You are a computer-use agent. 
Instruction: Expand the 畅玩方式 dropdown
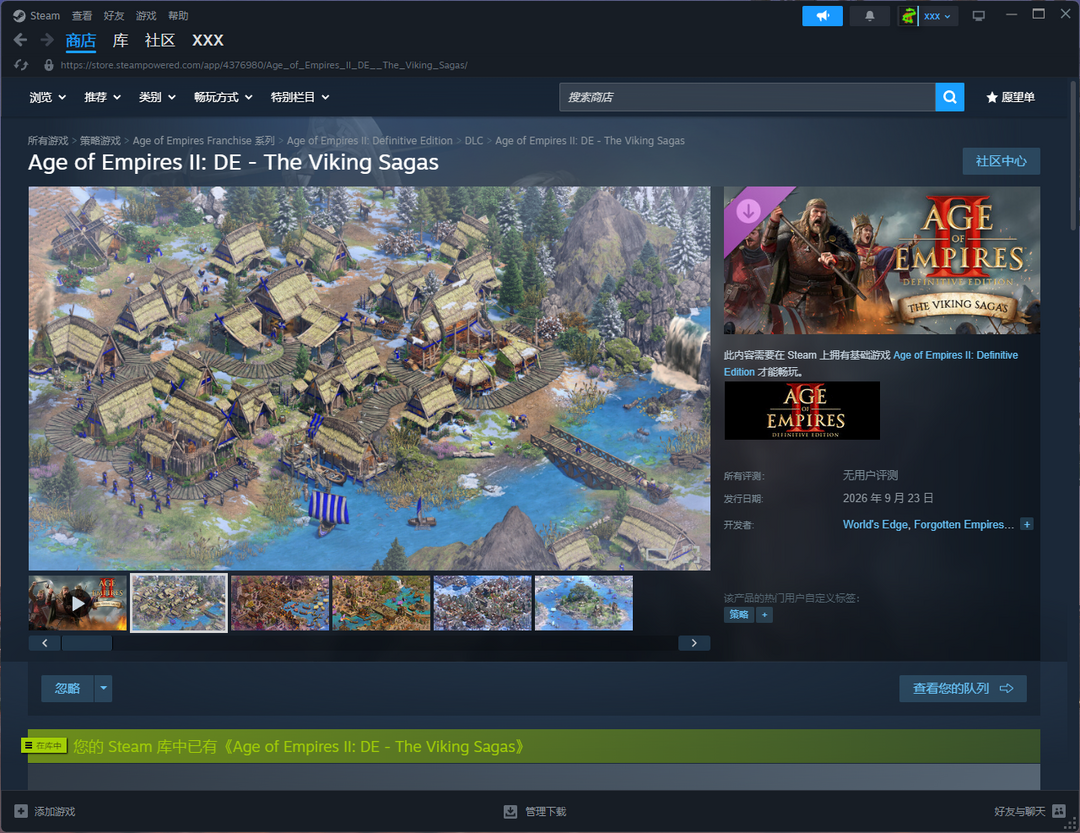223,97
